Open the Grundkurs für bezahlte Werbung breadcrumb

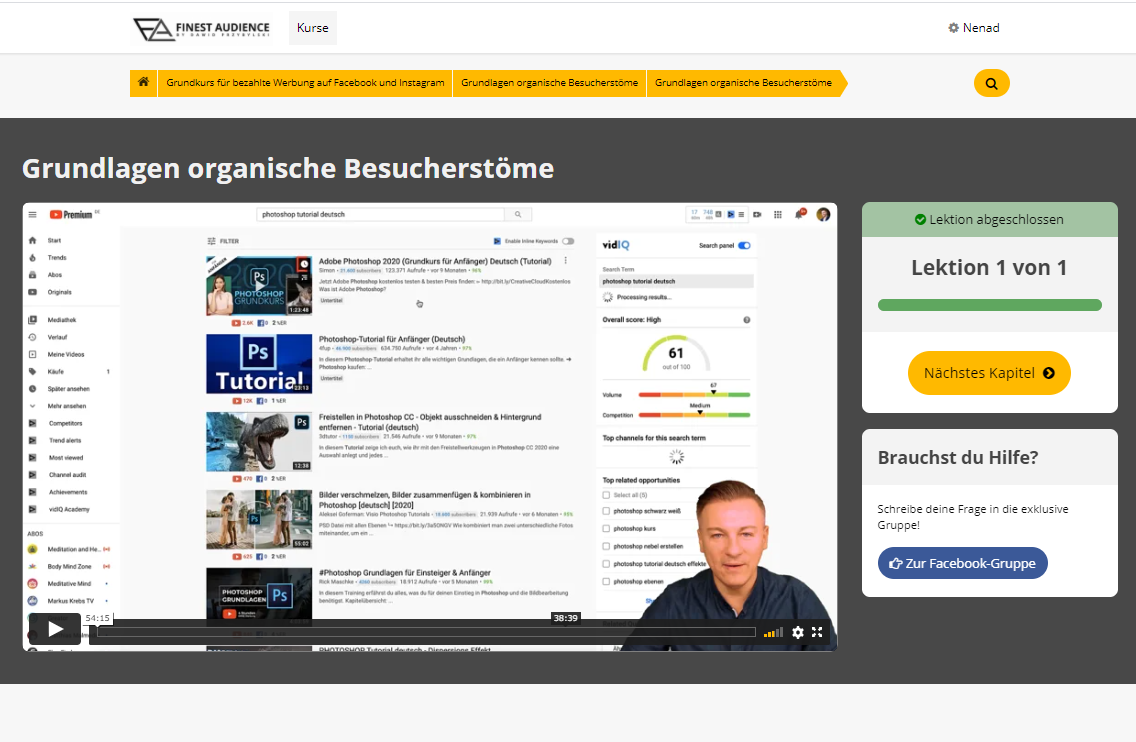(x=305, y=83)
